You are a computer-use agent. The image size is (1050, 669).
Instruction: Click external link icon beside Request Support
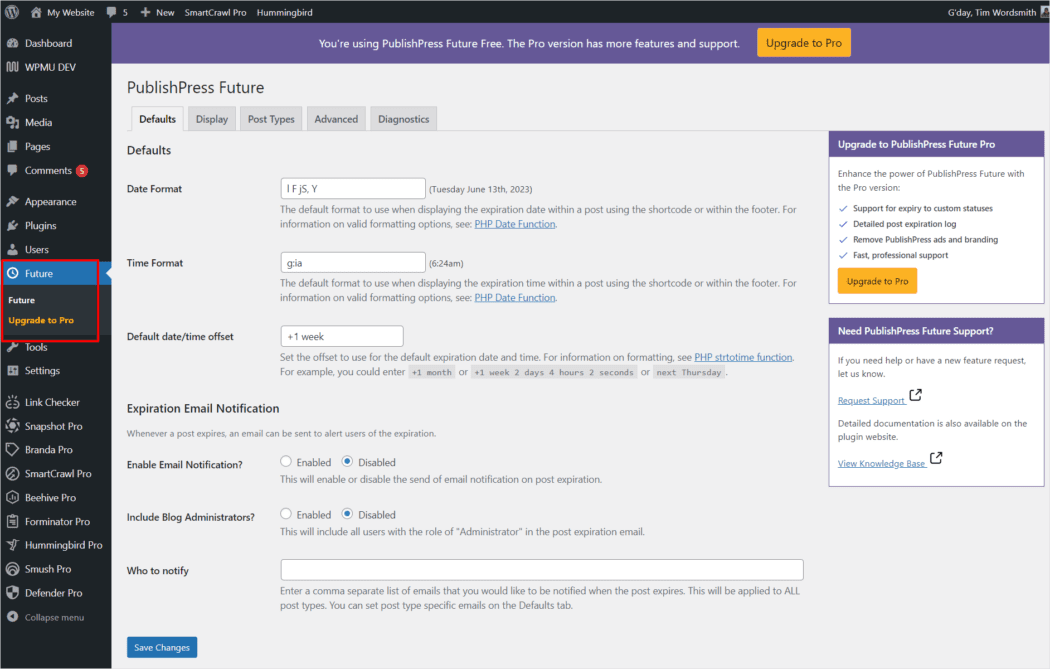point(915,397)
